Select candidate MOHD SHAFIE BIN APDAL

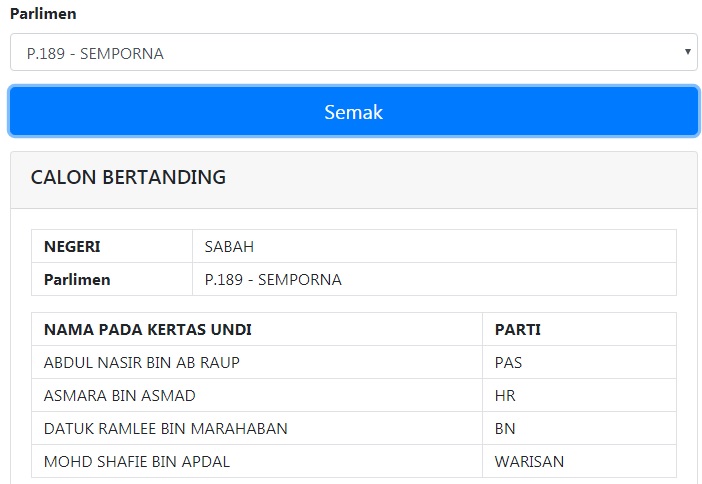pos(136,462)
